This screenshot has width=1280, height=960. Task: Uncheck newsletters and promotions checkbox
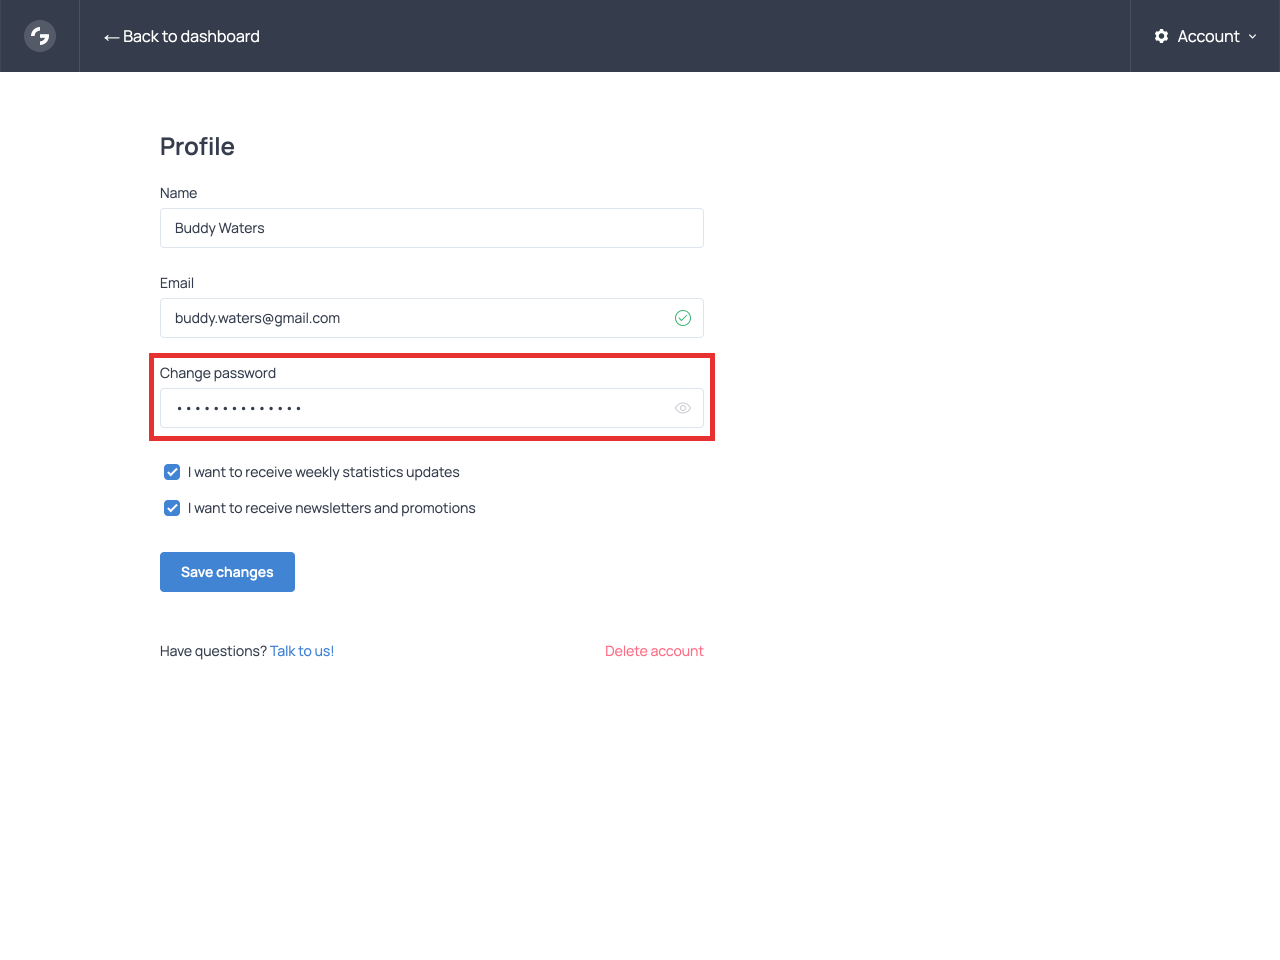(x=172, y=508)
